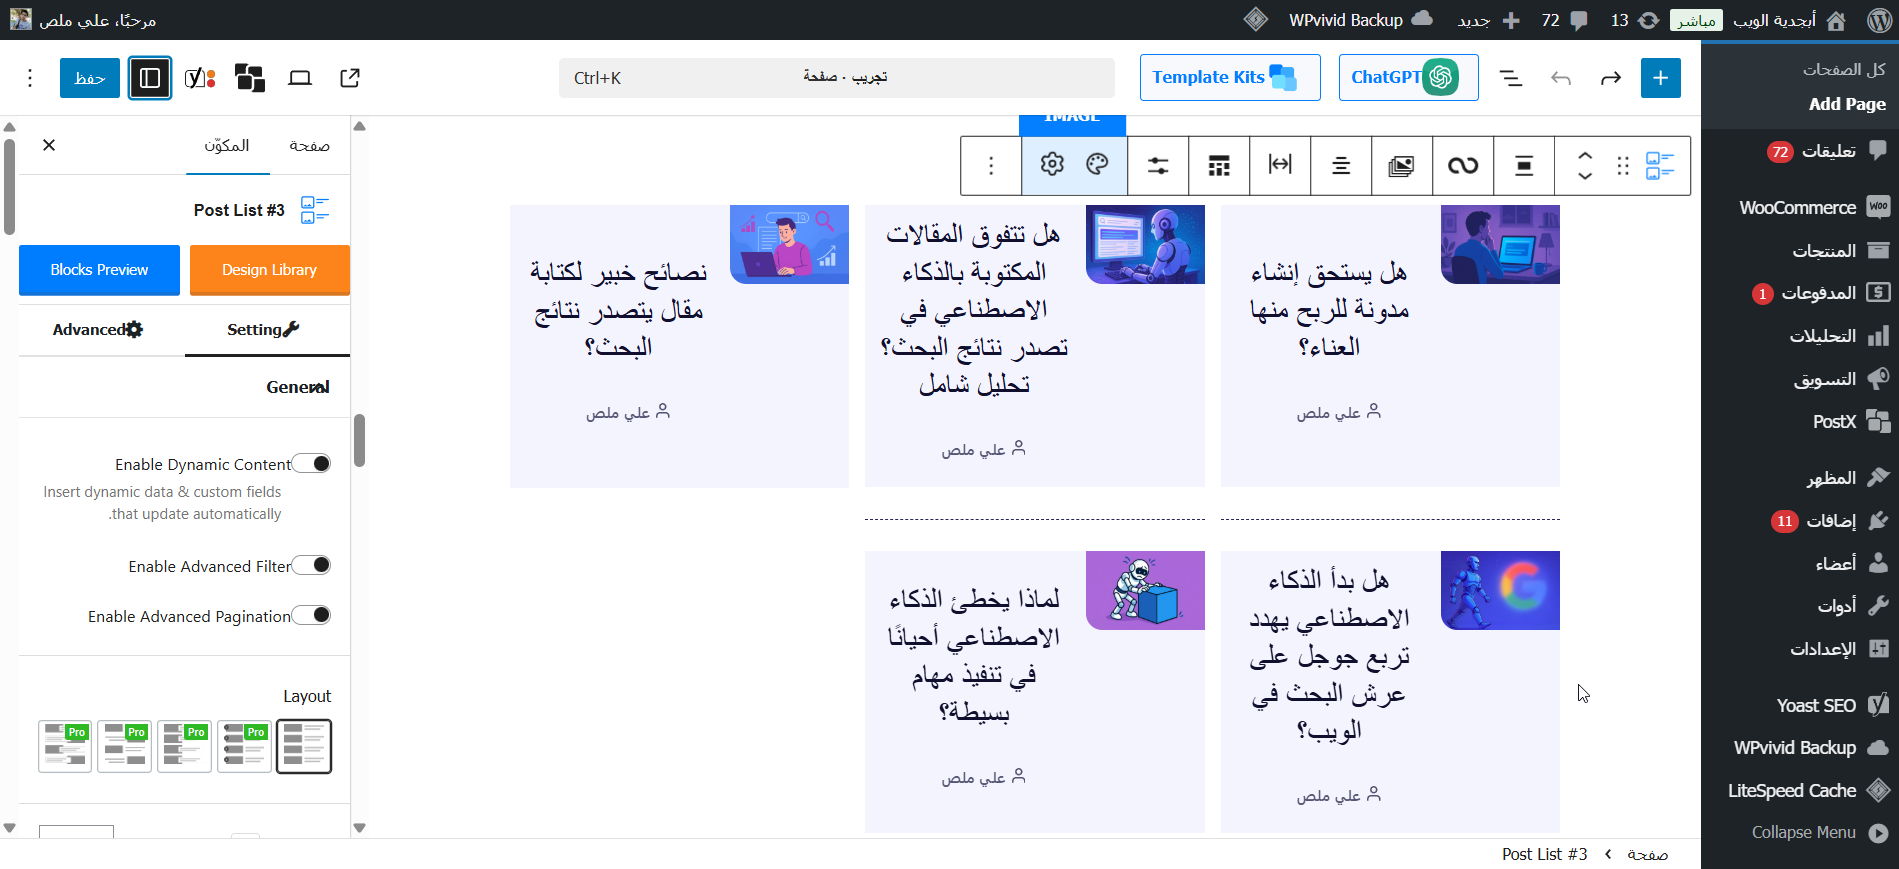Open the Yoast SEO icon in top bar
Screen dimensions: 1899x869
point(200,78)
